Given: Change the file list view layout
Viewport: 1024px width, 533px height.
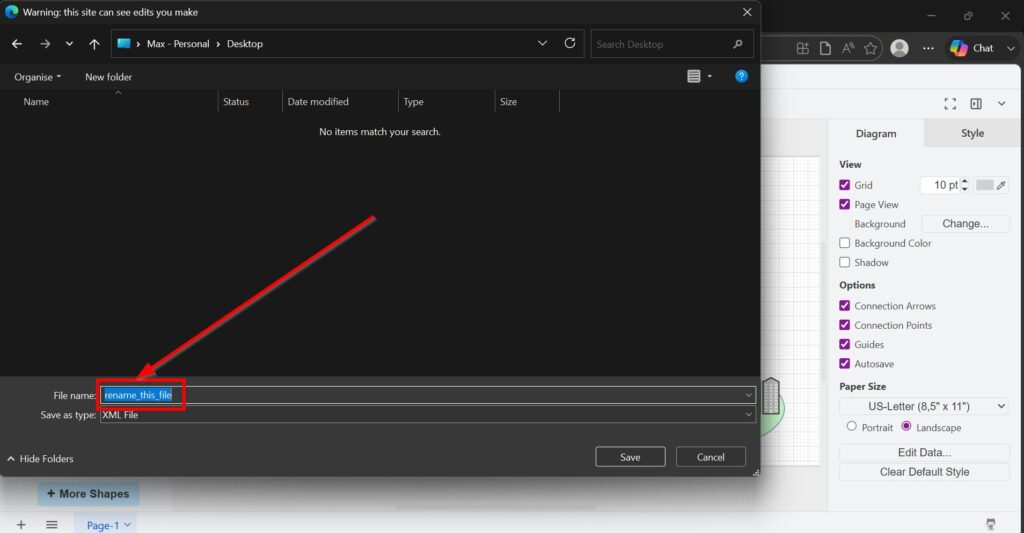Looking at the screenshot, I should tap(694, 76).
